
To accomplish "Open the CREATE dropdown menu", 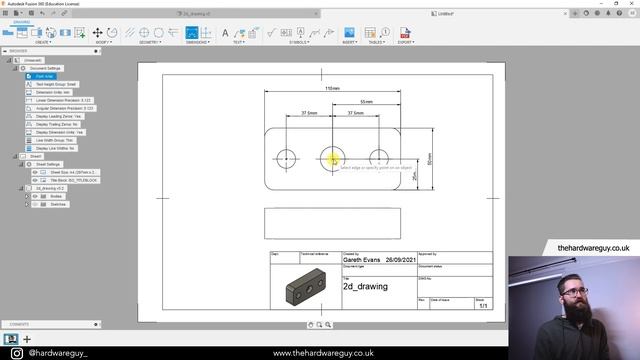I will coord(43,42).
